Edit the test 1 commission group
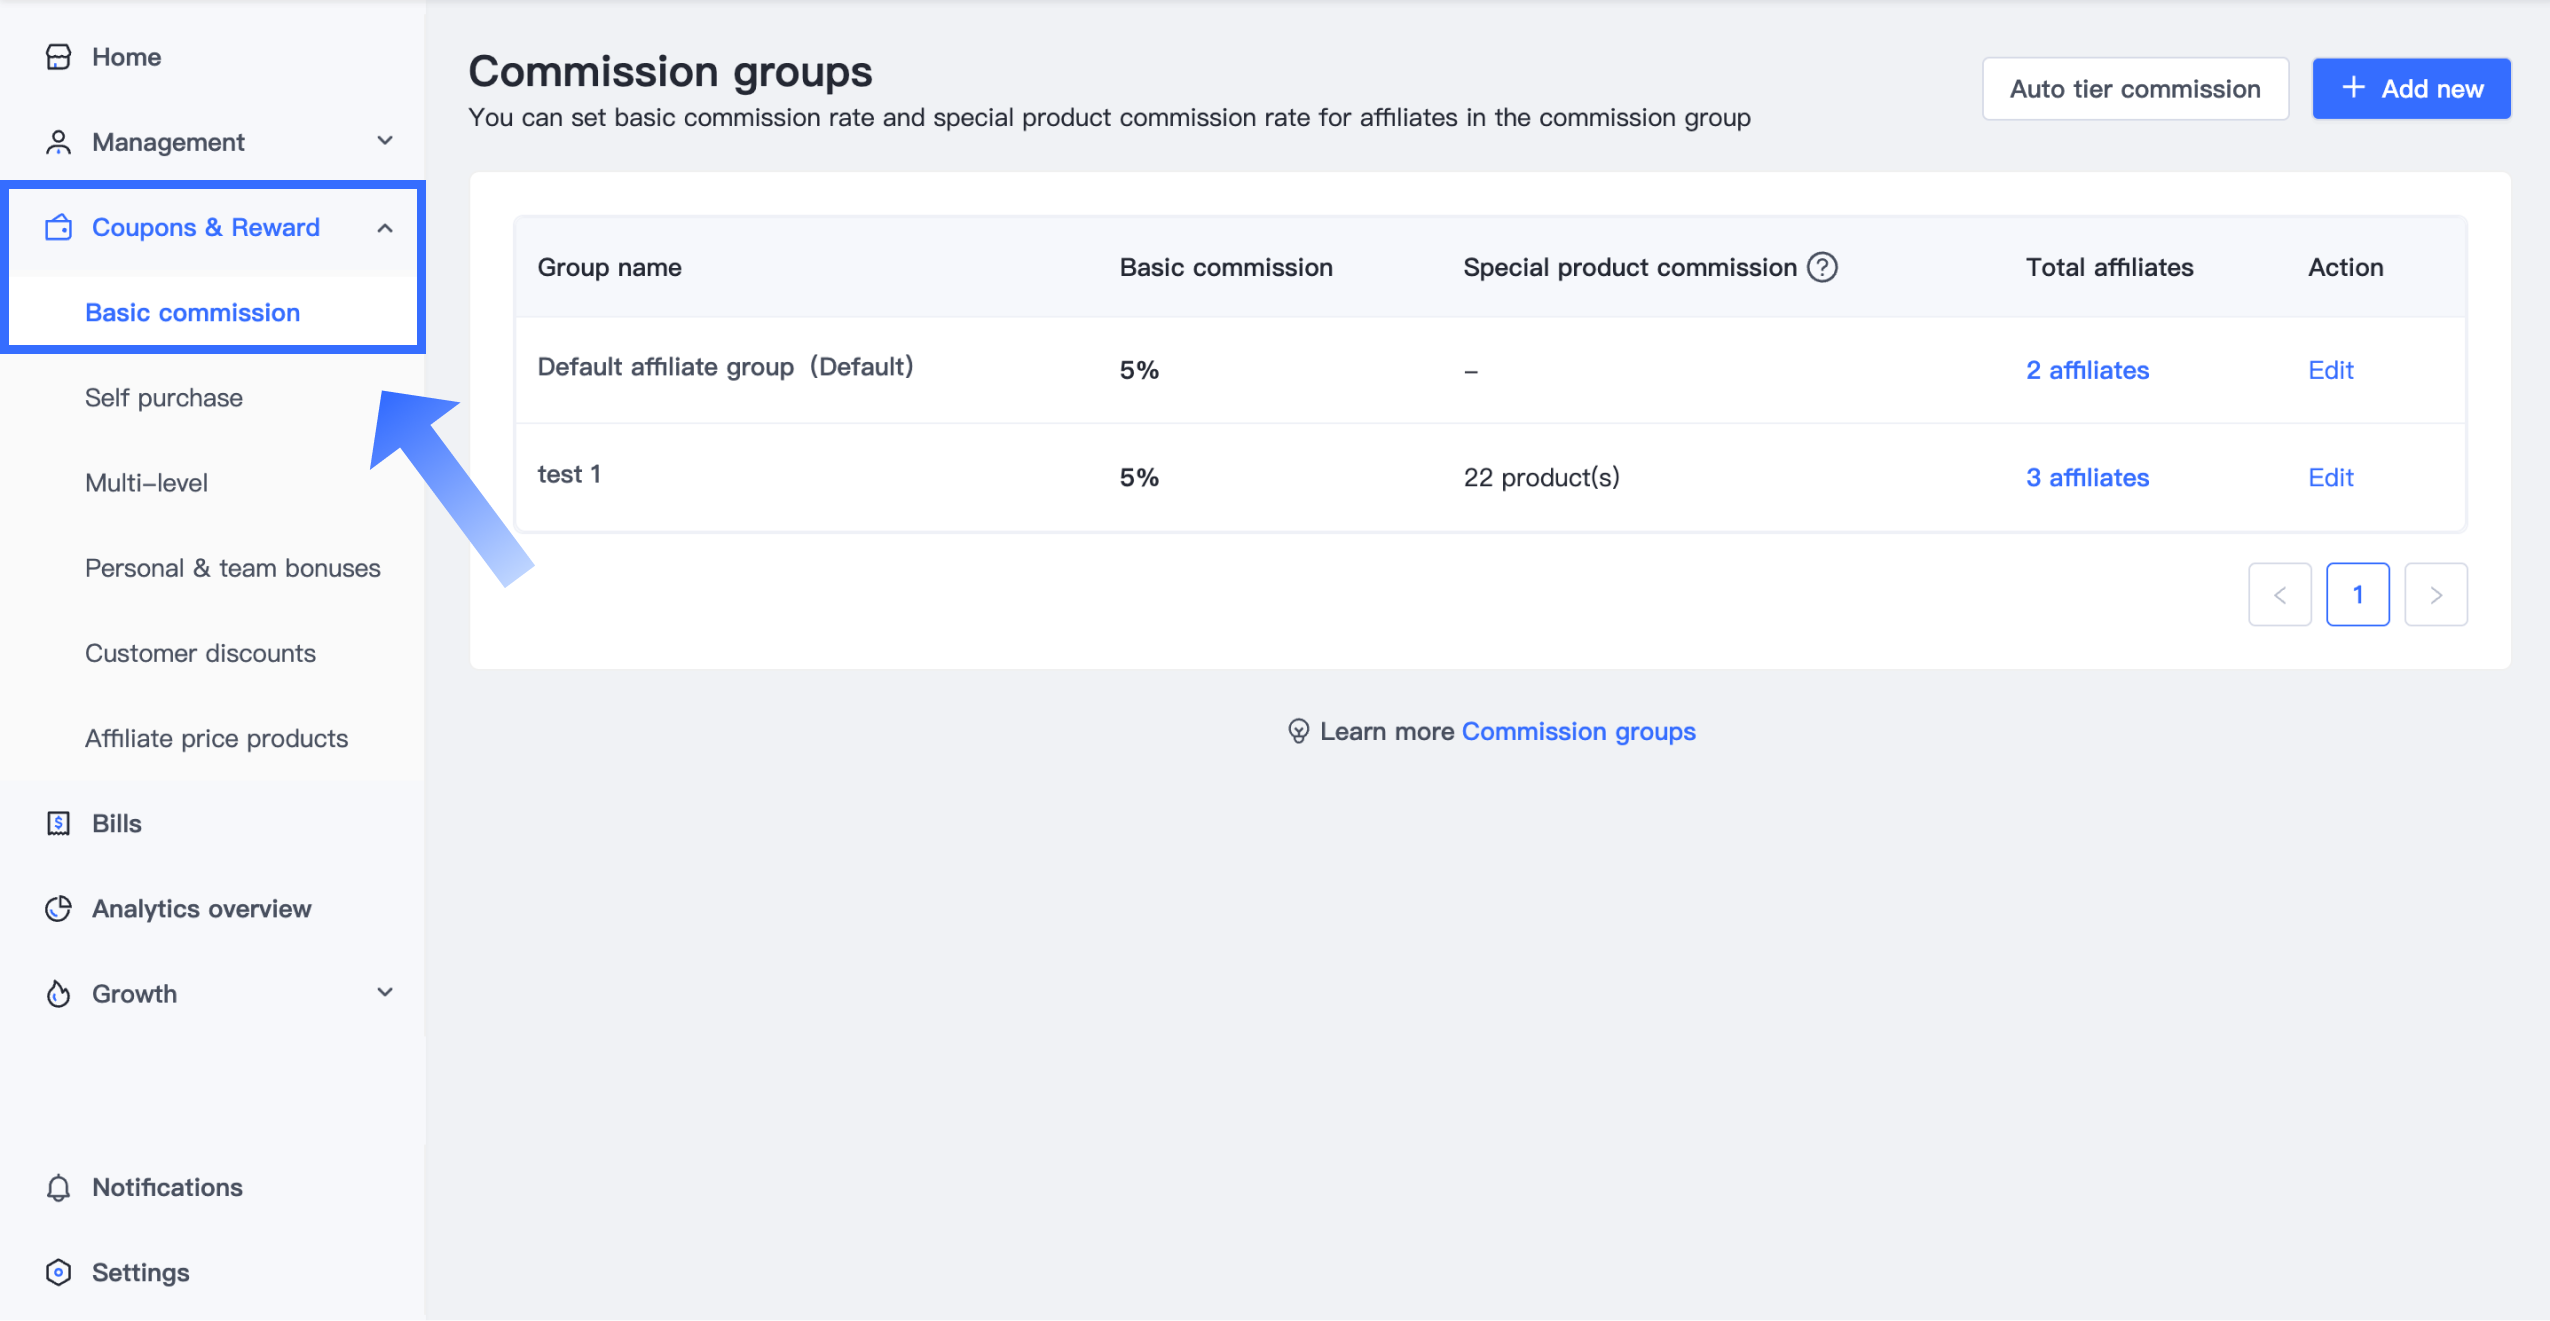Image resolution: width=2550 pixels, height=1321 pixels. point(2330,477)
